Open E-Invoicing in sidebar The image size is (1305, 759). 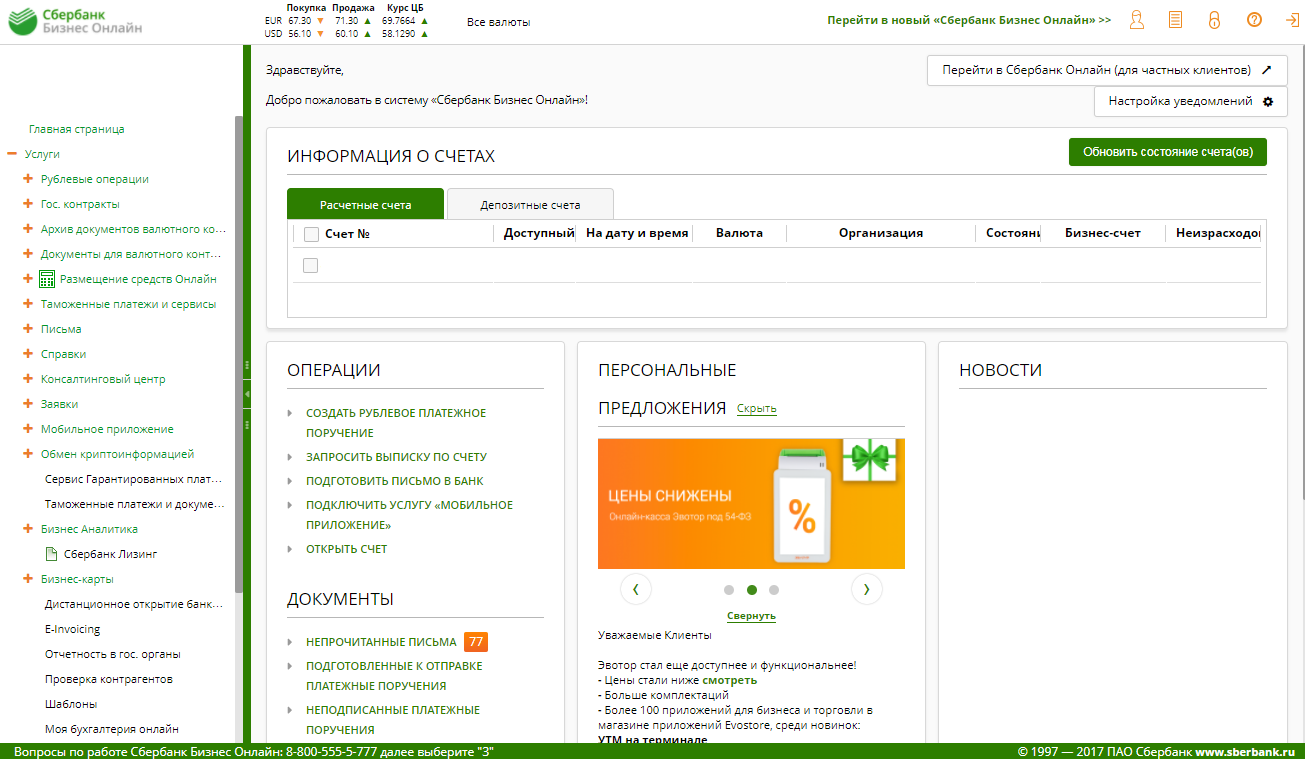tap(73, 629)
